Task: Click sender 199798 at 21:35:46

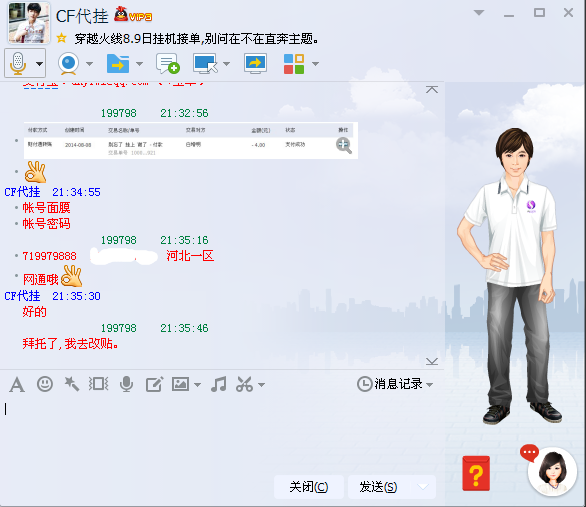Action: pyautogui.click(x=119, y=328)
